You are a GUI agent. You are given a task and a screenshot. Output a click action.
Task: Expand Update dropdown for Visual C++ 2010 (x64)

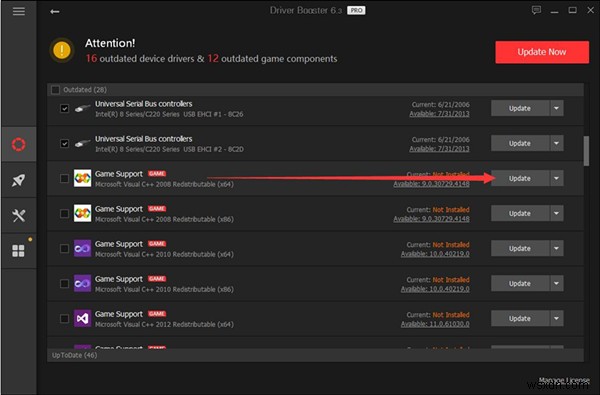click(556, 248)
